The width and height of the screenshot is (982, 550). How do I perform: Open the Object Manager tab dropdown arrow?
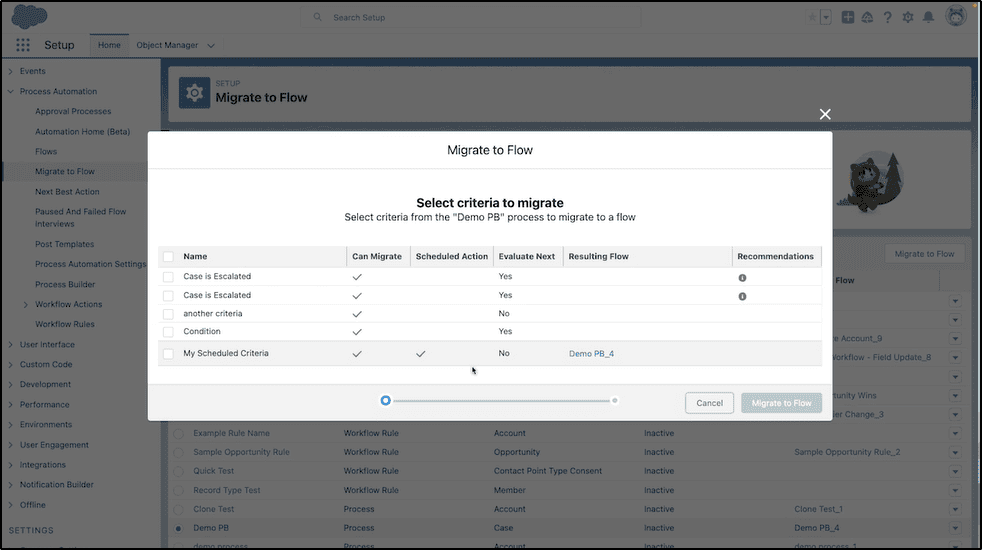pyautogui.click(x=211, y=46)
